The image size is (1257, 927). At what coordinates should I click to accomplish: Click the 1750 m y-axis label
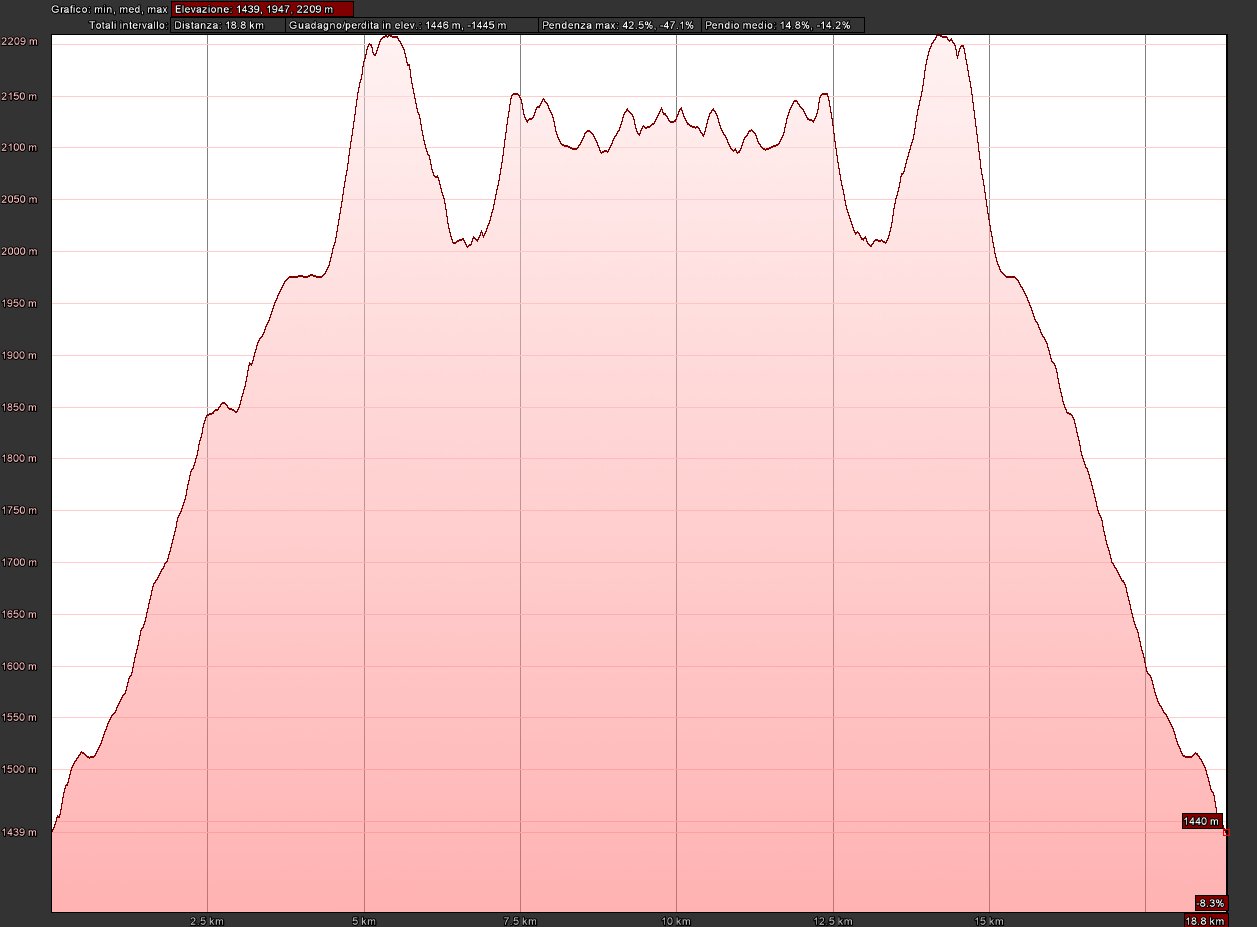[x=19, y=511]
